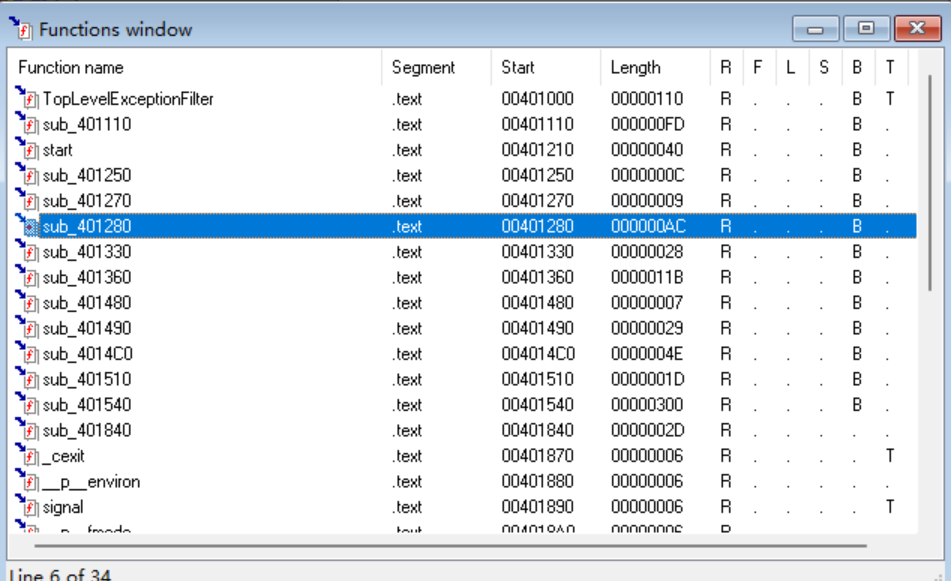Click the T flag in TopLevelExceptionFilter row
Viewport: 951px width, 581px height.
(x=890, y=99)
